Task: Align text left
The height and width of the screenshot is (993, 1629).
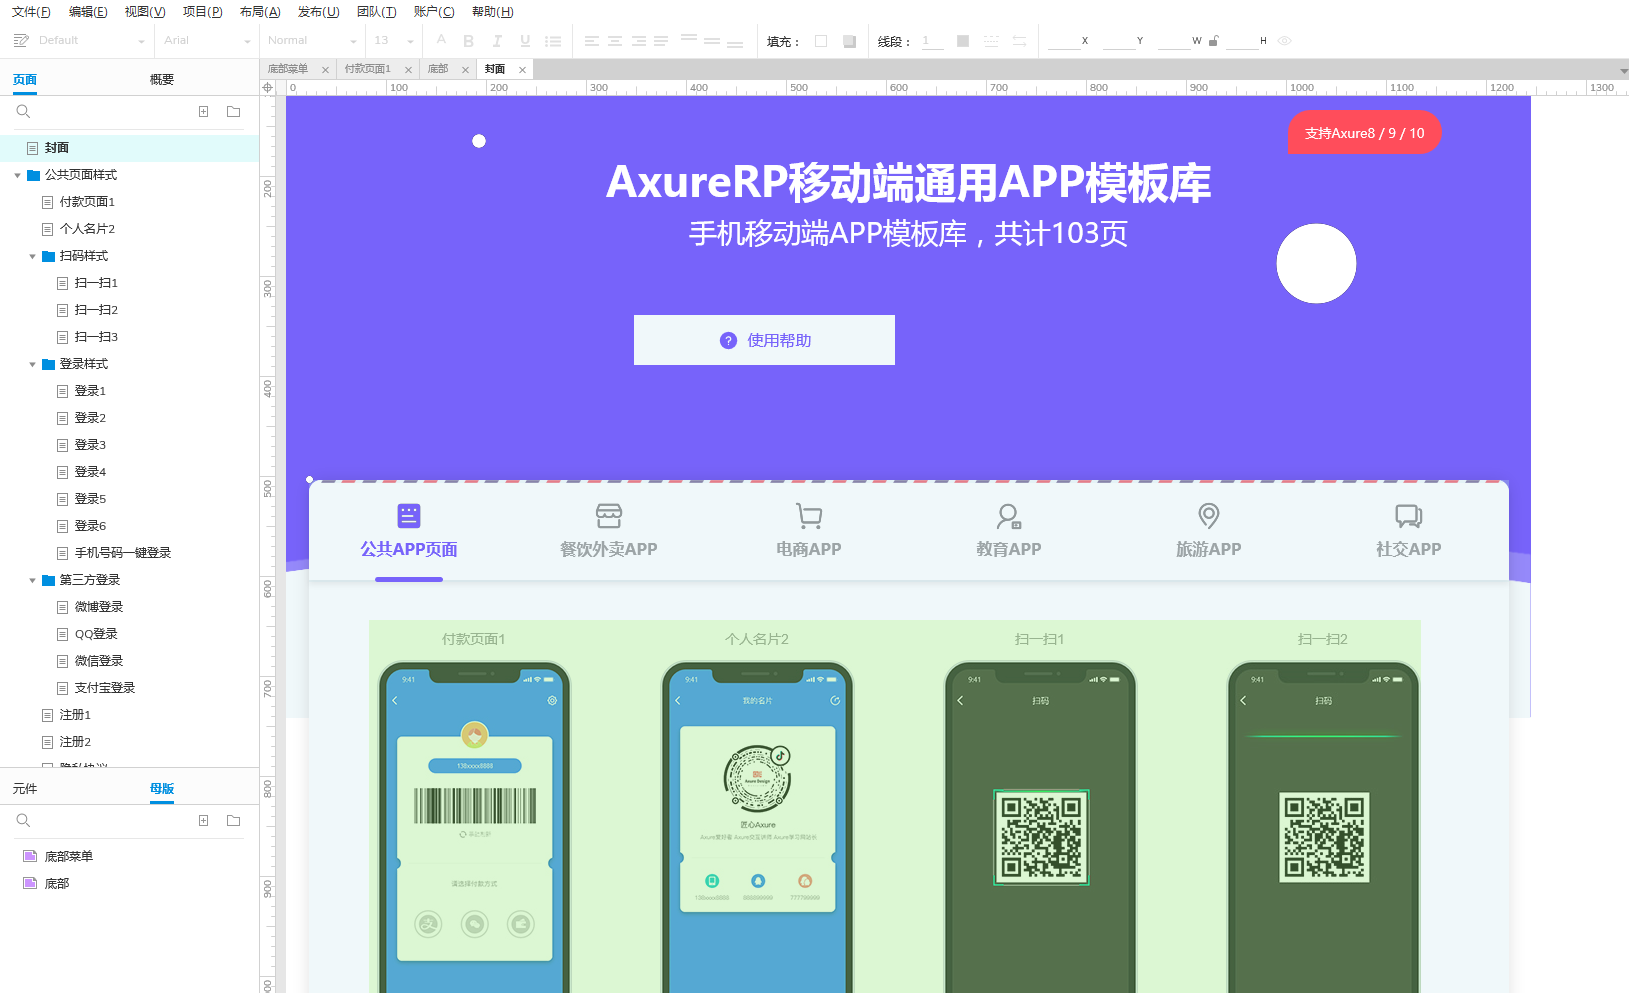Action: (592, 41)
